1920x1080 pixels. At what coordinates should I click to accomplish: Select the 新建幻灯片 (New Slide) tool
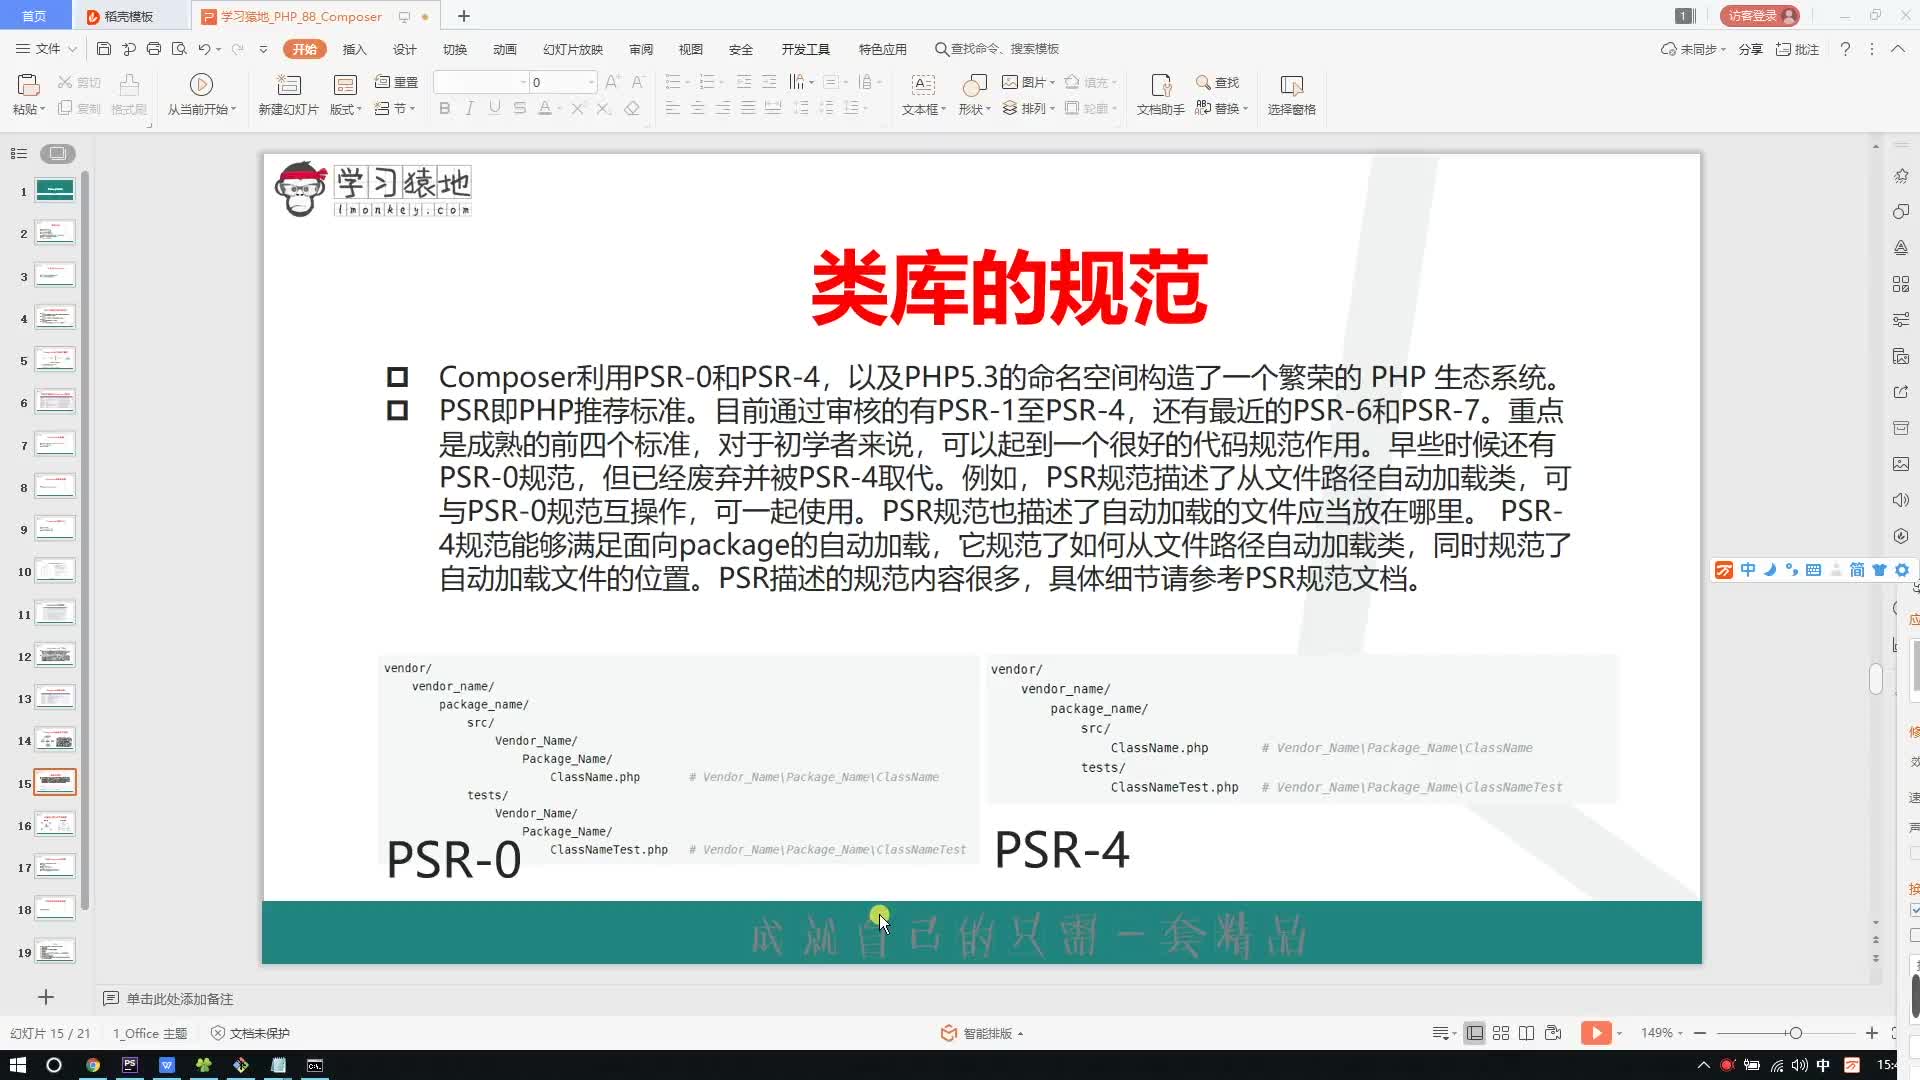click(287, 95)
